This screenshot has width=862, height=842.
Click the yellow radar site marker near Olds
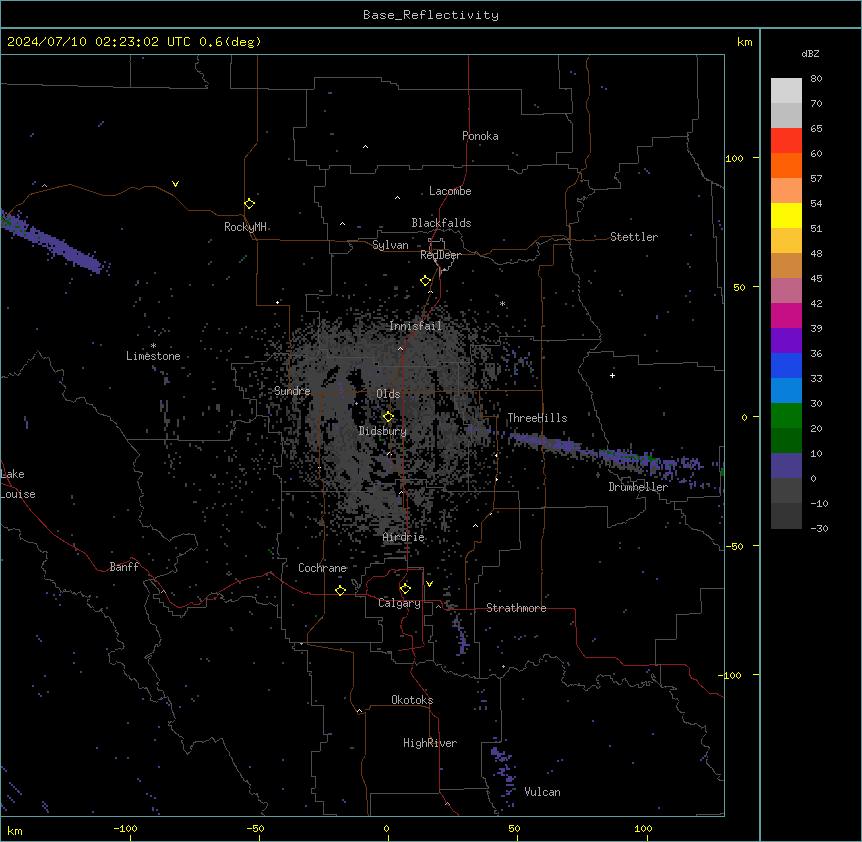click(x=388, y=417)
